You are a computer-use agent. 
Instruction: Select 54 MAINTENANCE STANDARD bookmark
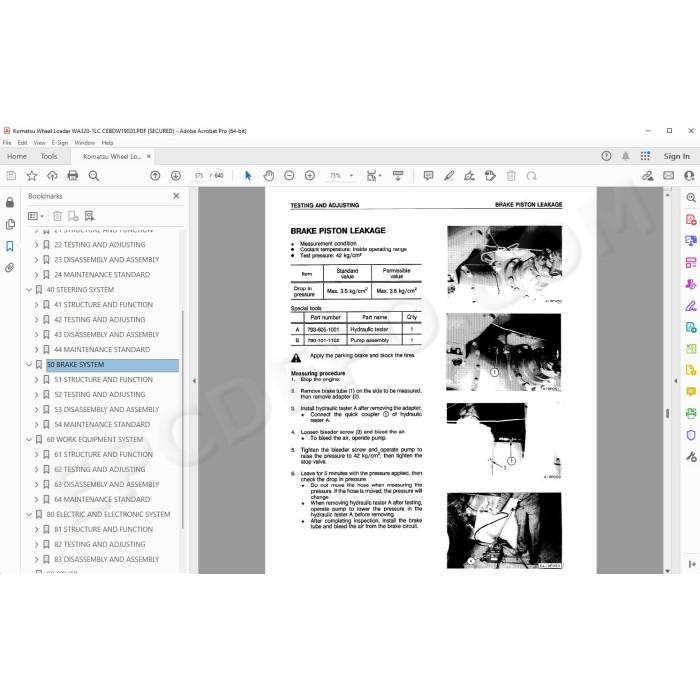(102, 425)
